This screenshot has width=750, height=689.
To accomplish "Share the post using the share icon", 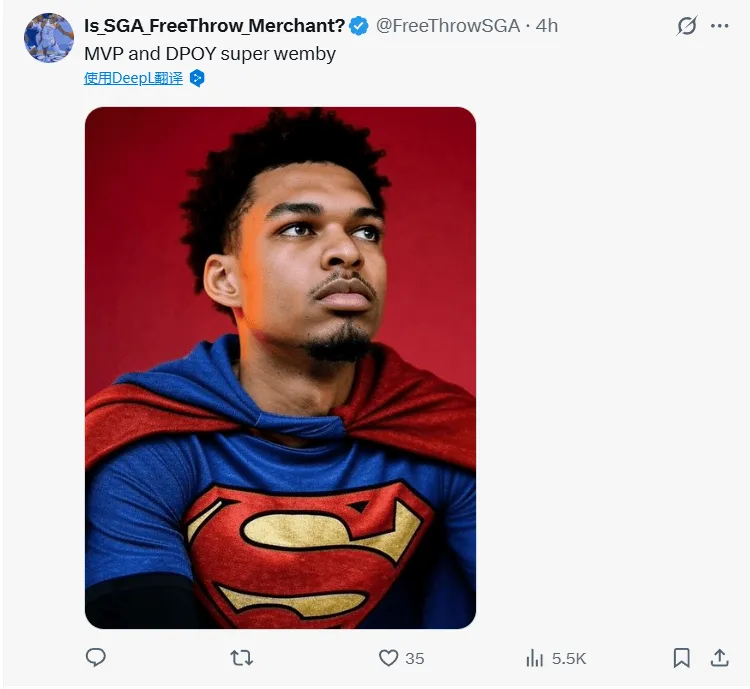I will pyautogui.click(x=719, y=657).
